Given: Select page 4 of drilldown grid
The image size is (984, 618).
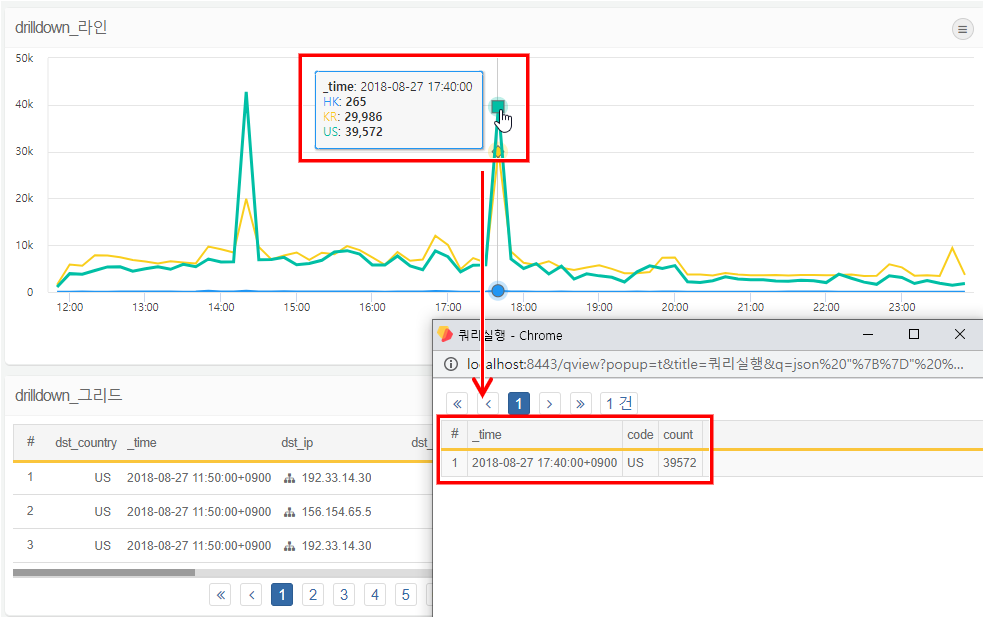Looking at the screenshot, I should click(375, 595).
